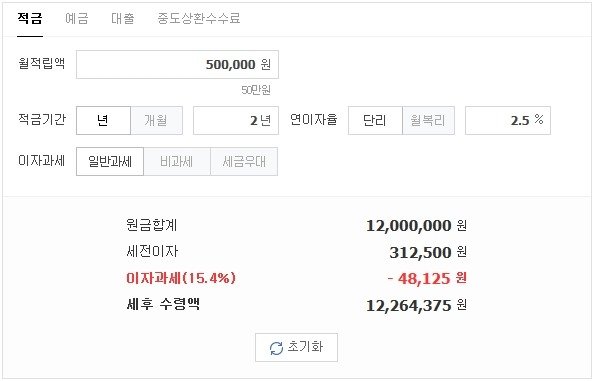Click the 세전이자 value 312,500 원
The image size is (594, 381).
[x=428, y=252]
